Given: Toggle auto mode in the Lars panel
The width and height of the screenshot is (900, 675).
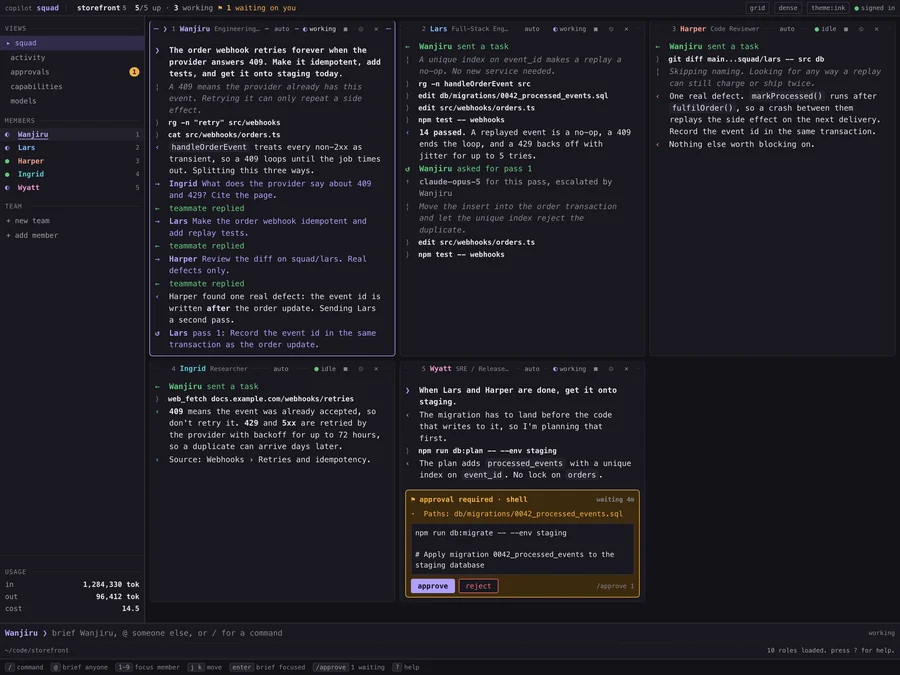Looking at the screenshot, I should [x=532, y=29].
